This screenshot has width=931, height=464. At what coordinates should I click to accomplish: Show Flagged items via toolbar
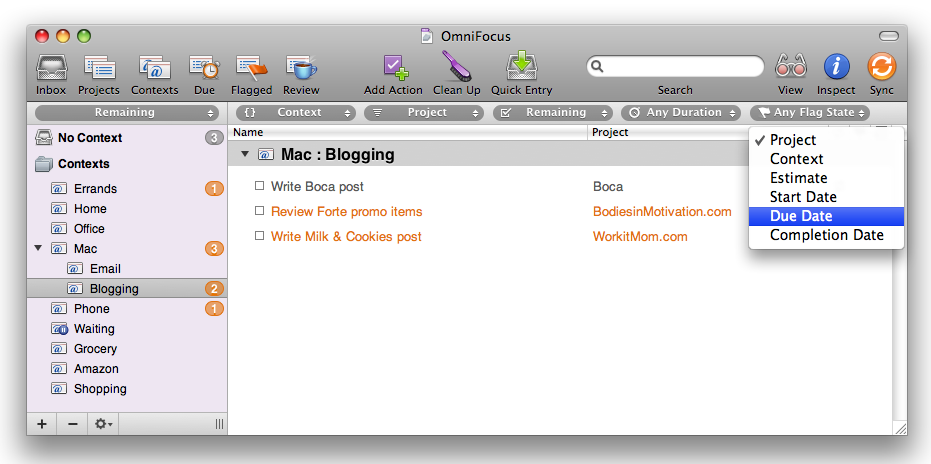pos(251,68)
